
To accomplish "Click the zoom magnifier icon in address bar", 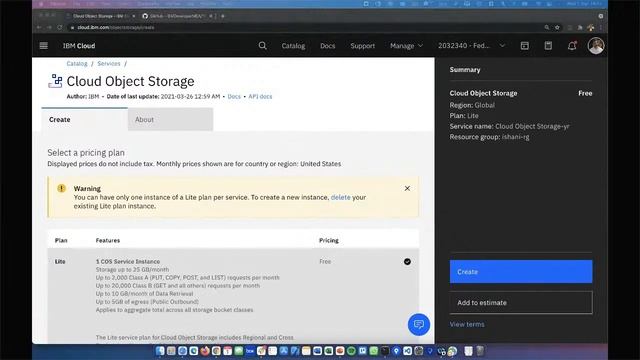I will pos(547,27).
